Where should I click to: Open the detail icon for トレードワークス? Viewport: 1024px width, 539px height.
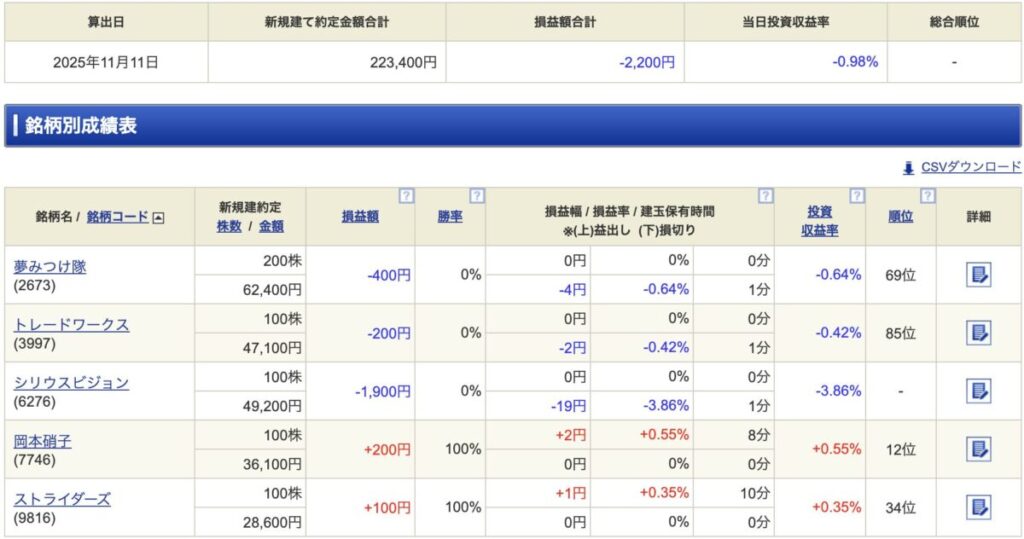click(x=978, y=333)
